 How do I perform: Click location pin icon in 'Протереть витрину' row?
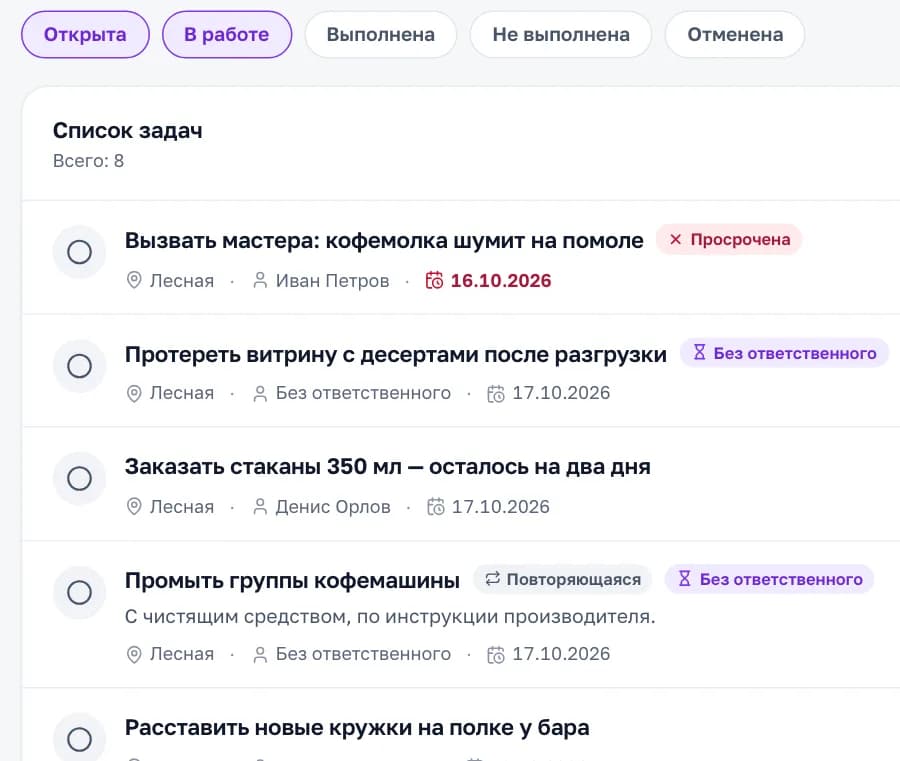click(x=134, y=394)
